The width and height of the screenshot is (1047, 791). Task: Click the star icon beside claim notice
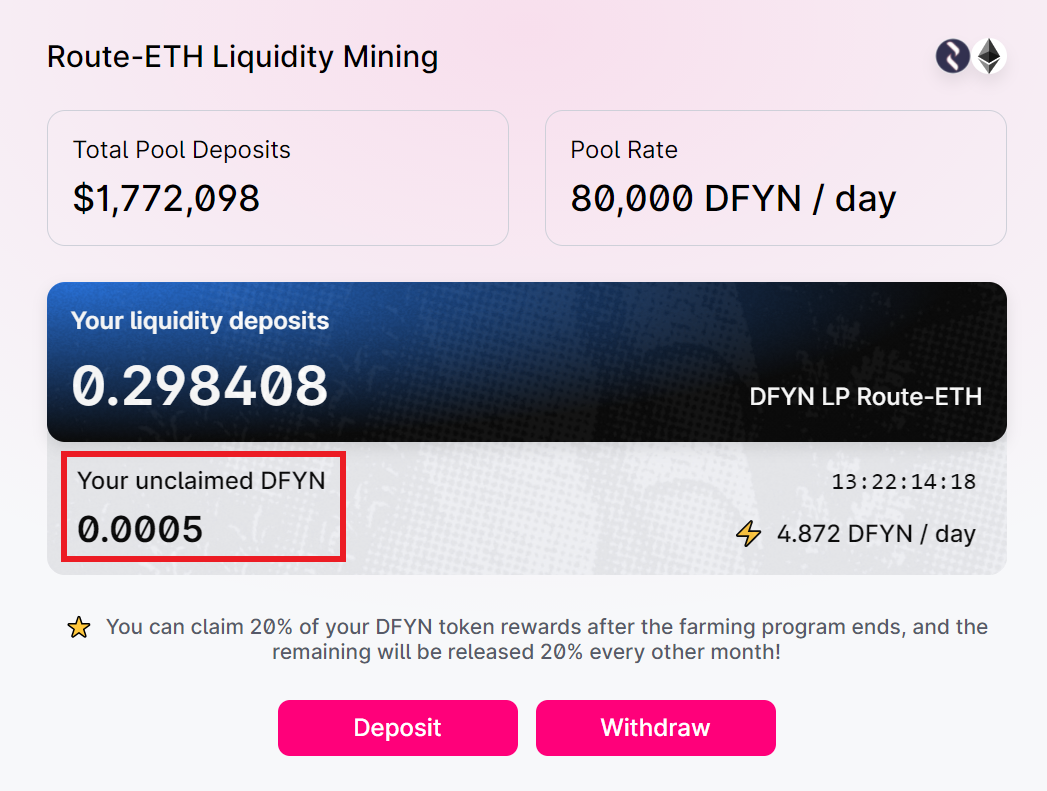tap(78, 628)
